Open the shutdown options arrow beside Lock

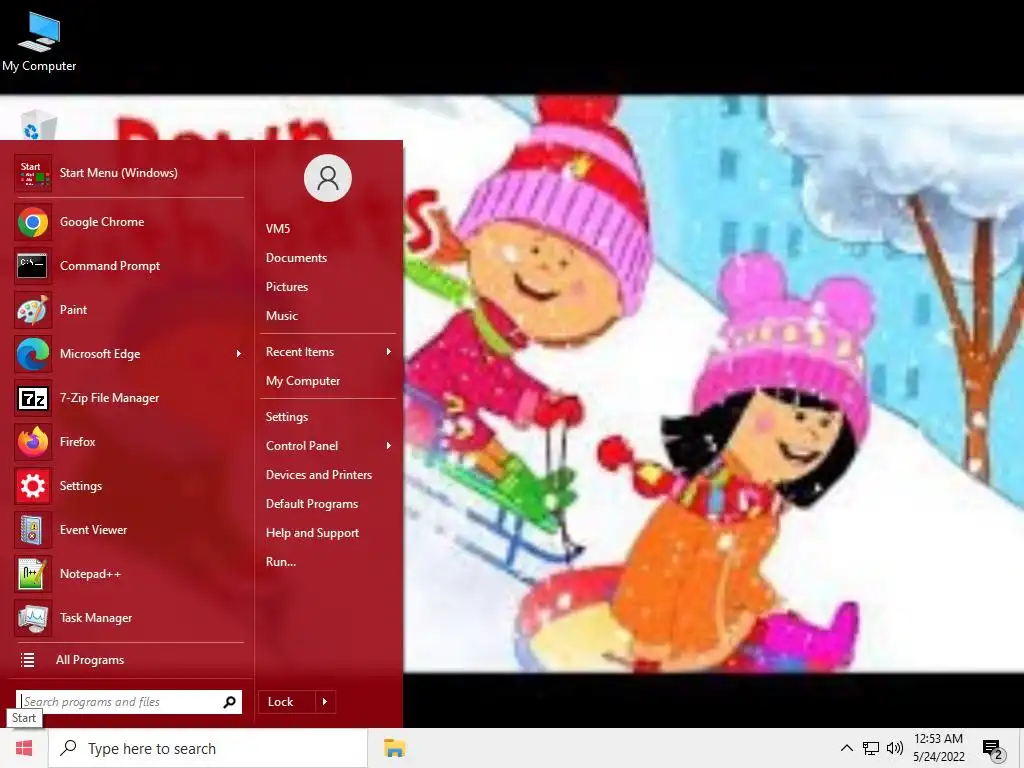tap(325, 702)
